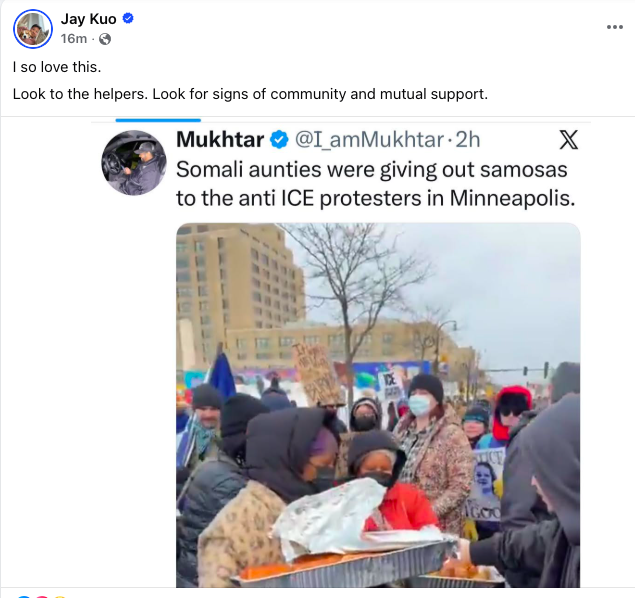This screenshot has height=598, width=635.
Task: Click the globe public audience icon
Action: 105,39
